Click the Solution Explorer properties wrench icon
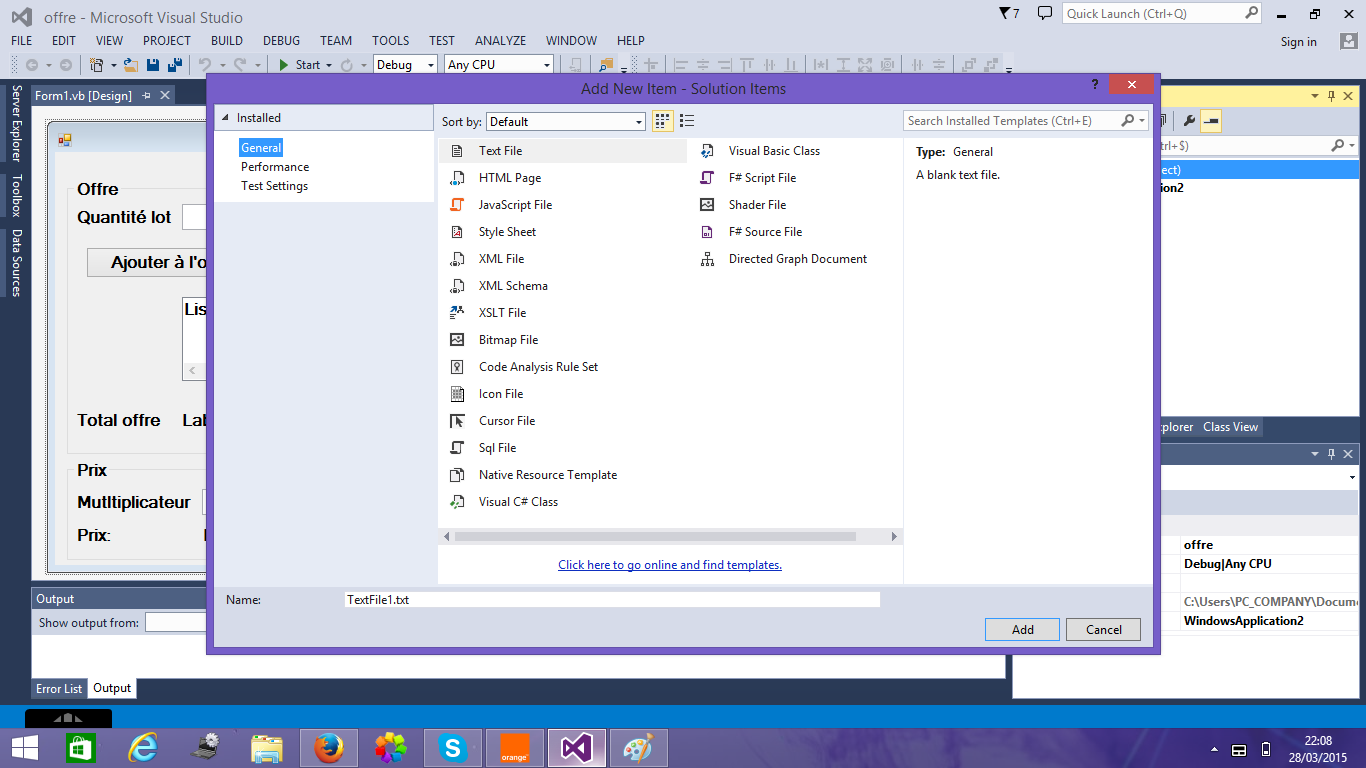The image size is (1366, 768). (1189, 121)
